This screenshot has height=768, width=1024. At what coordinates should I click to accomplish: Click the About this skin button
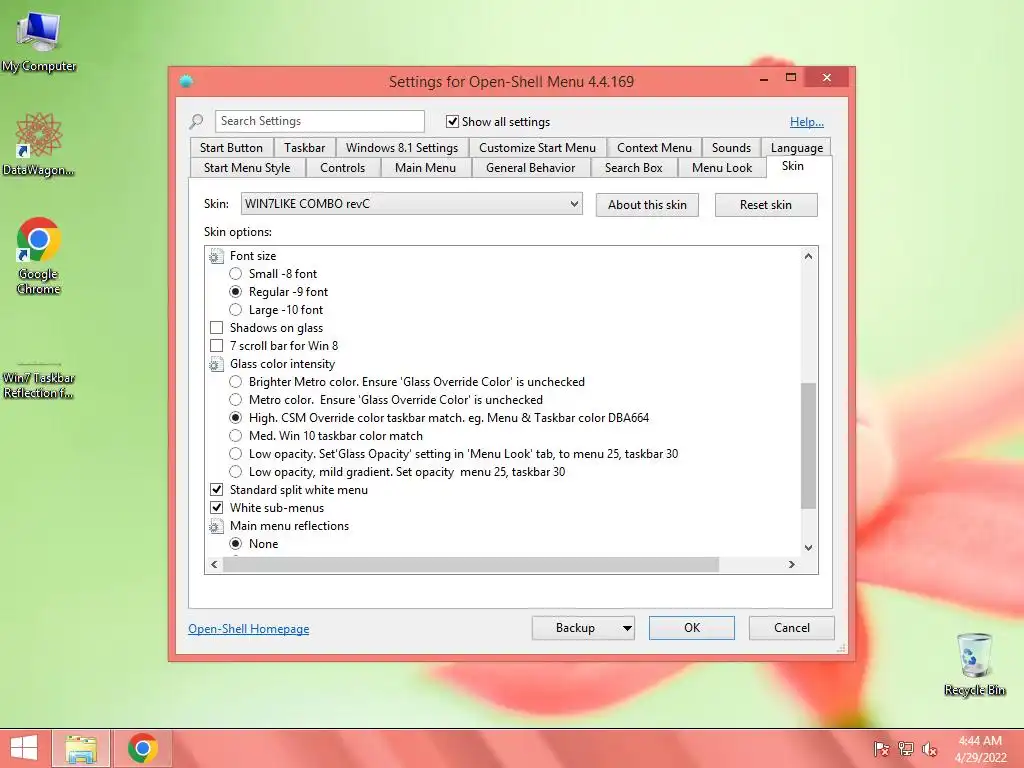click(647, 205)
